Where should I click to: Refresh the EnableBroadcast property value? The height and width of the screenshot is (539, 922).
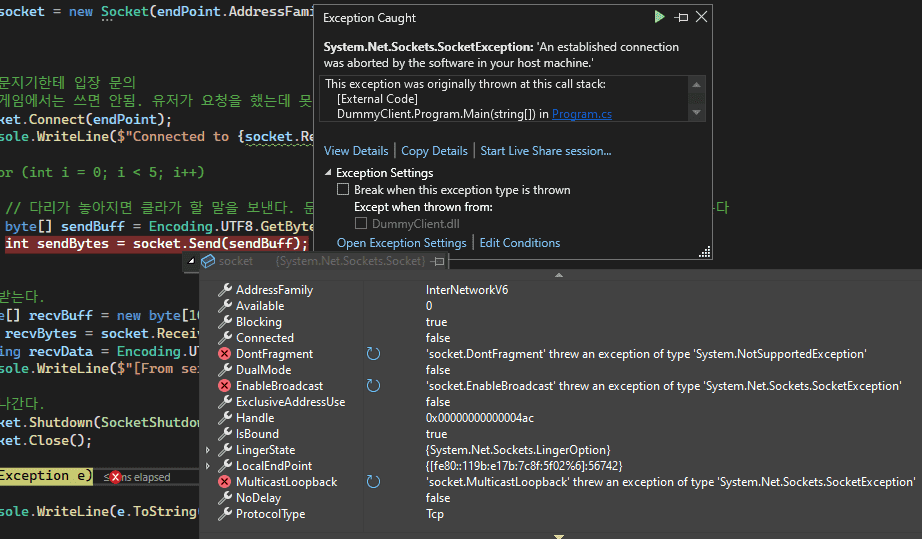[373, 386]
